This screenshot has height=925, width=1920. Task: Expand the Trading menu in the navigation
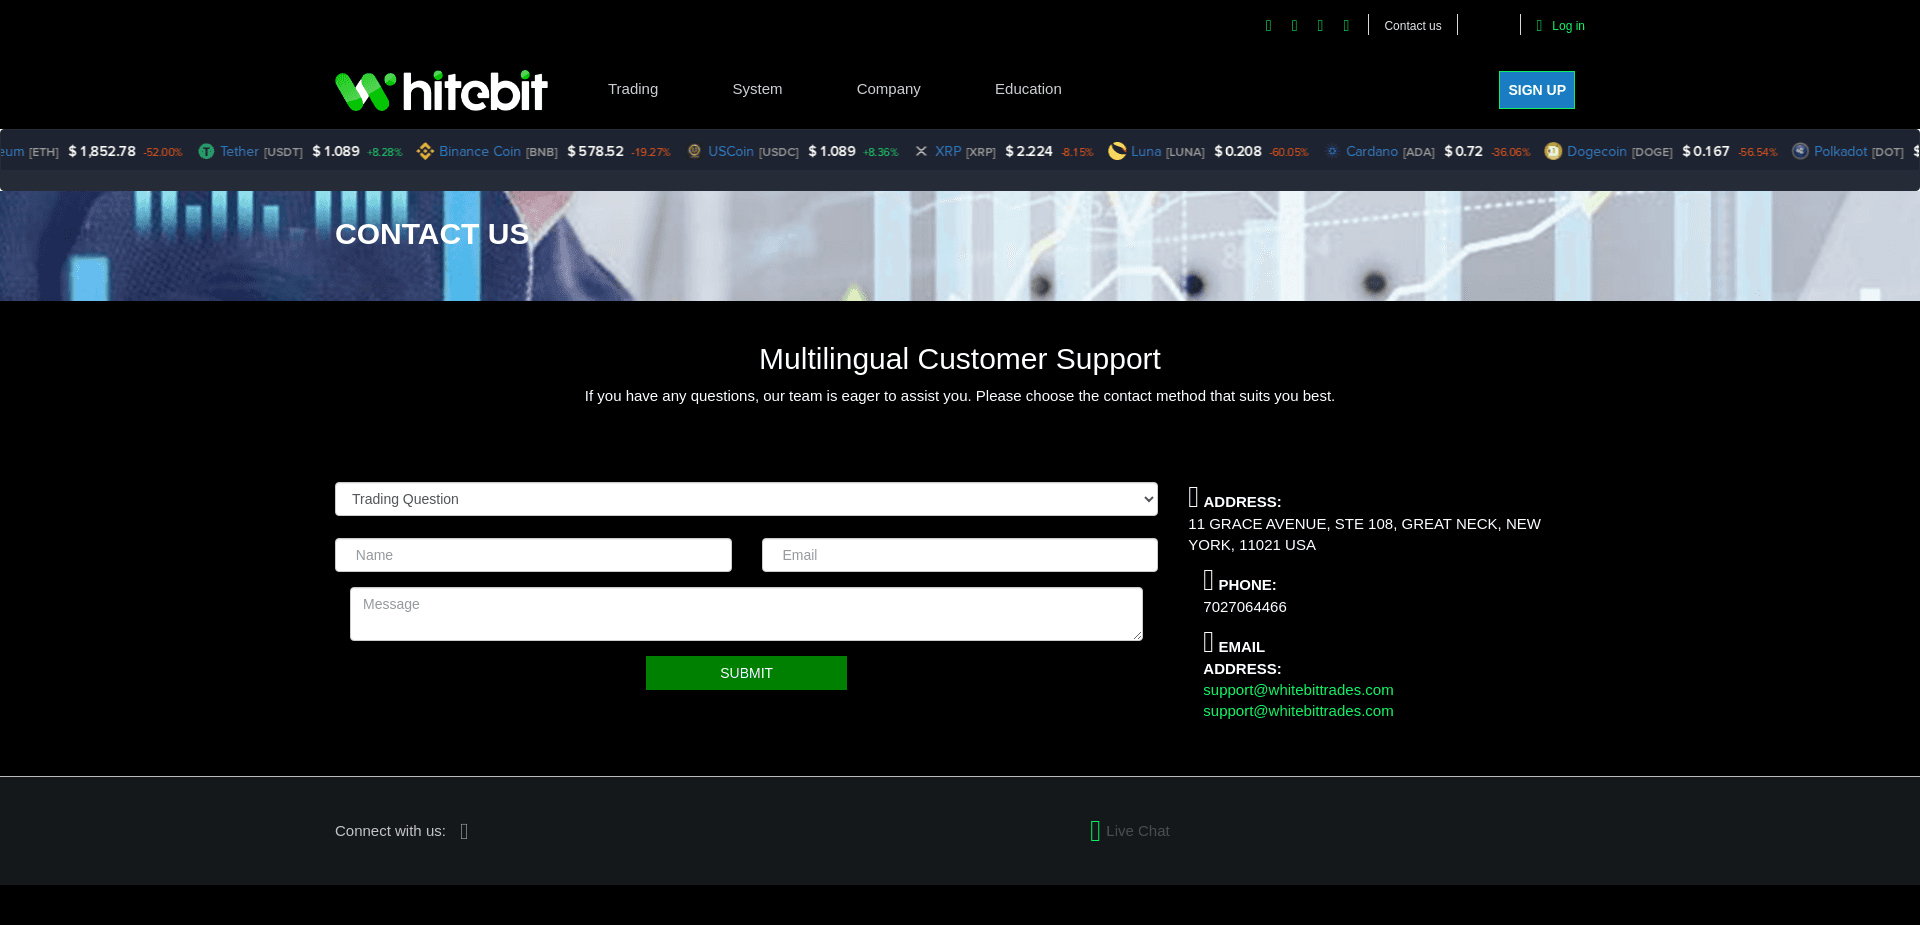coord(632,89)
